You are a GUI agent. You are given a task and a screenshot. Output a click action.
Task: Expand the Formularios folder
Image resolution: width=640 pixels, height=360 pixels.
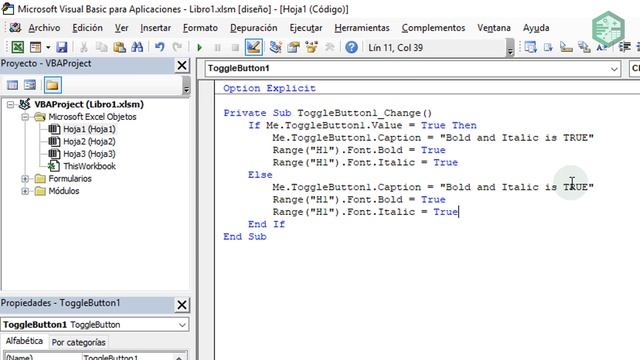25,179
